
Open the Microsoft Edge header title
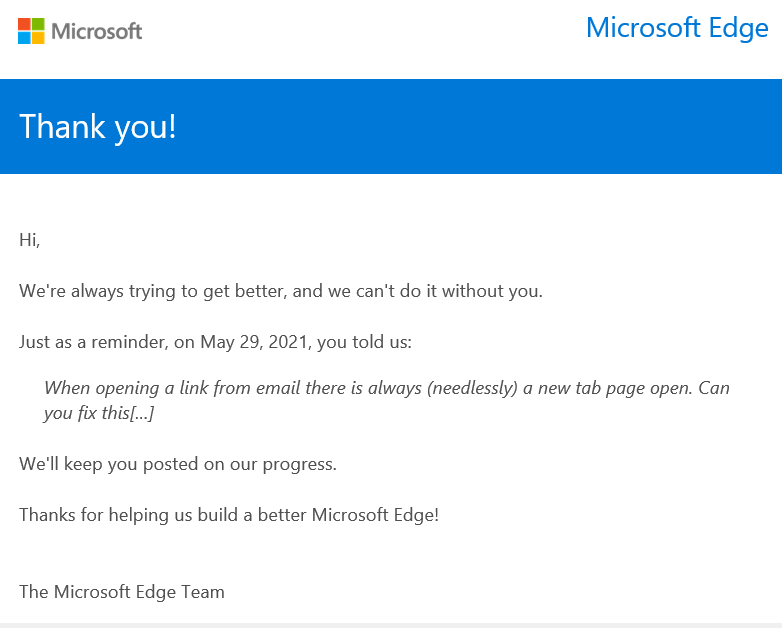click(677, 28)
